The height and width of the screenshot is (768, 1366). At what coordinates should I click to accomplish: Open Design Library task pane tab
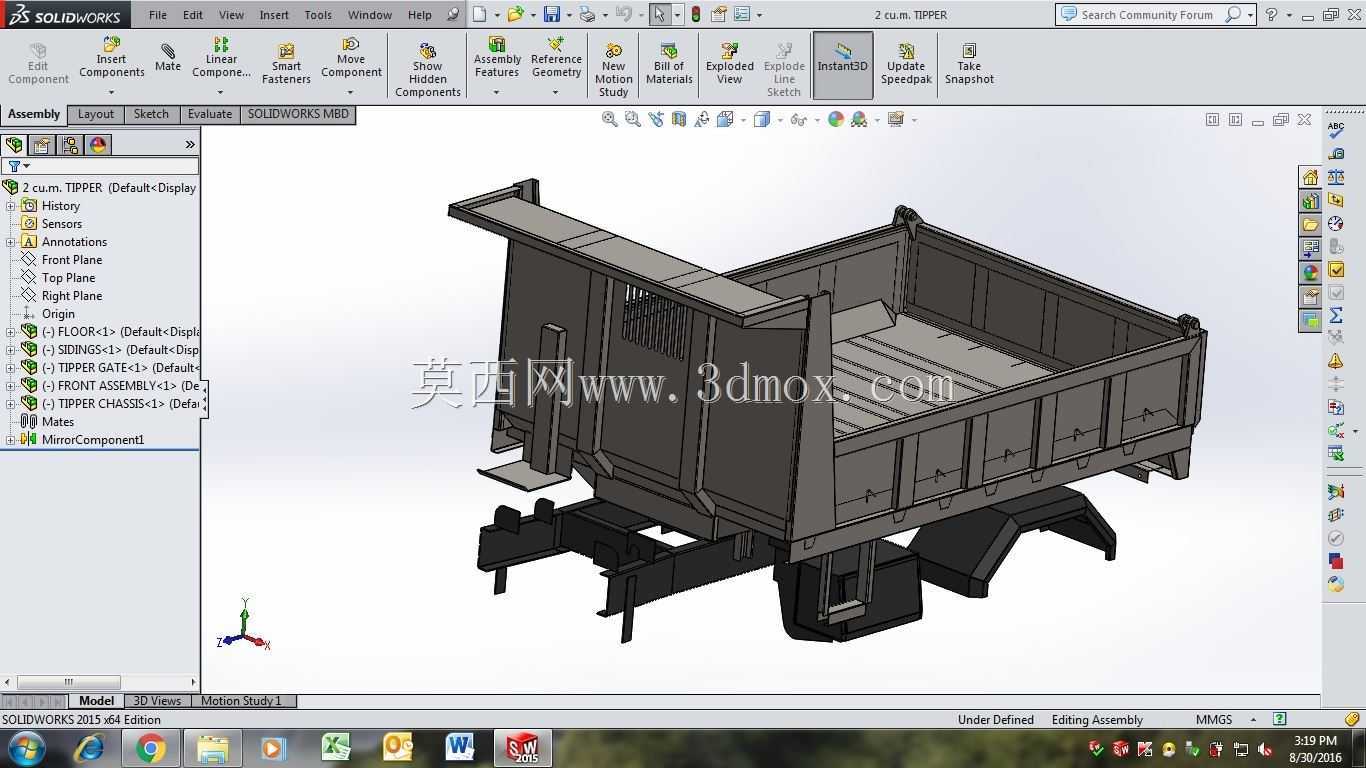click(1310, 201)
